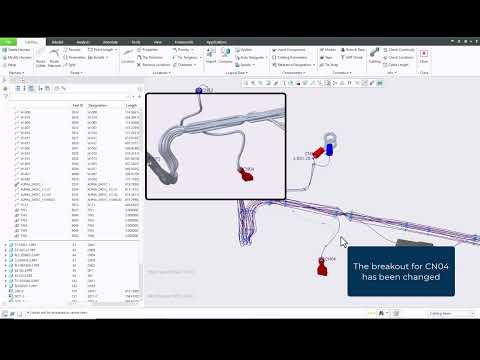Open the Reference Designators dropdown

click(x=294, y=65)
